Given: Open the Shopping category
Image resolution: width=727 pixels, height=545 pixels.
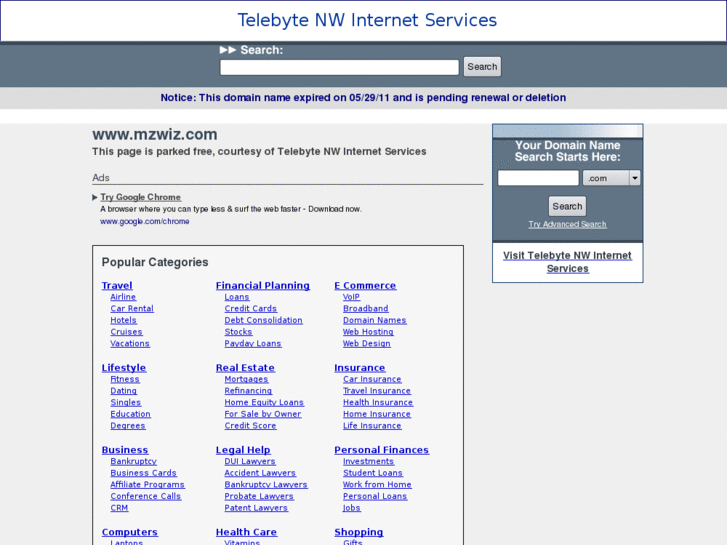Looking at the screenshot, I should pos(358,532).
